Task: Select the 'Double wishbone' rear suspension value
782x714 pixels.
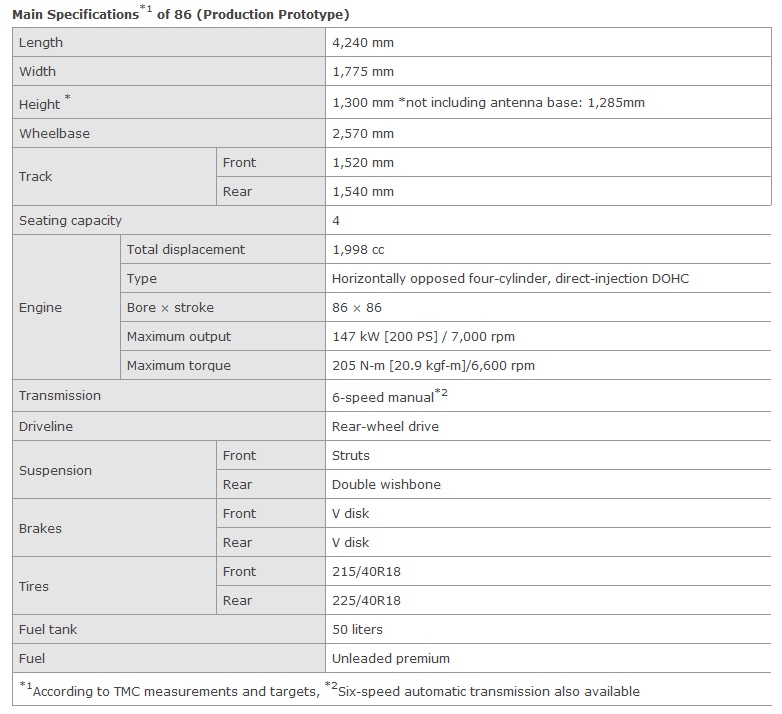Action: point(386,484)
